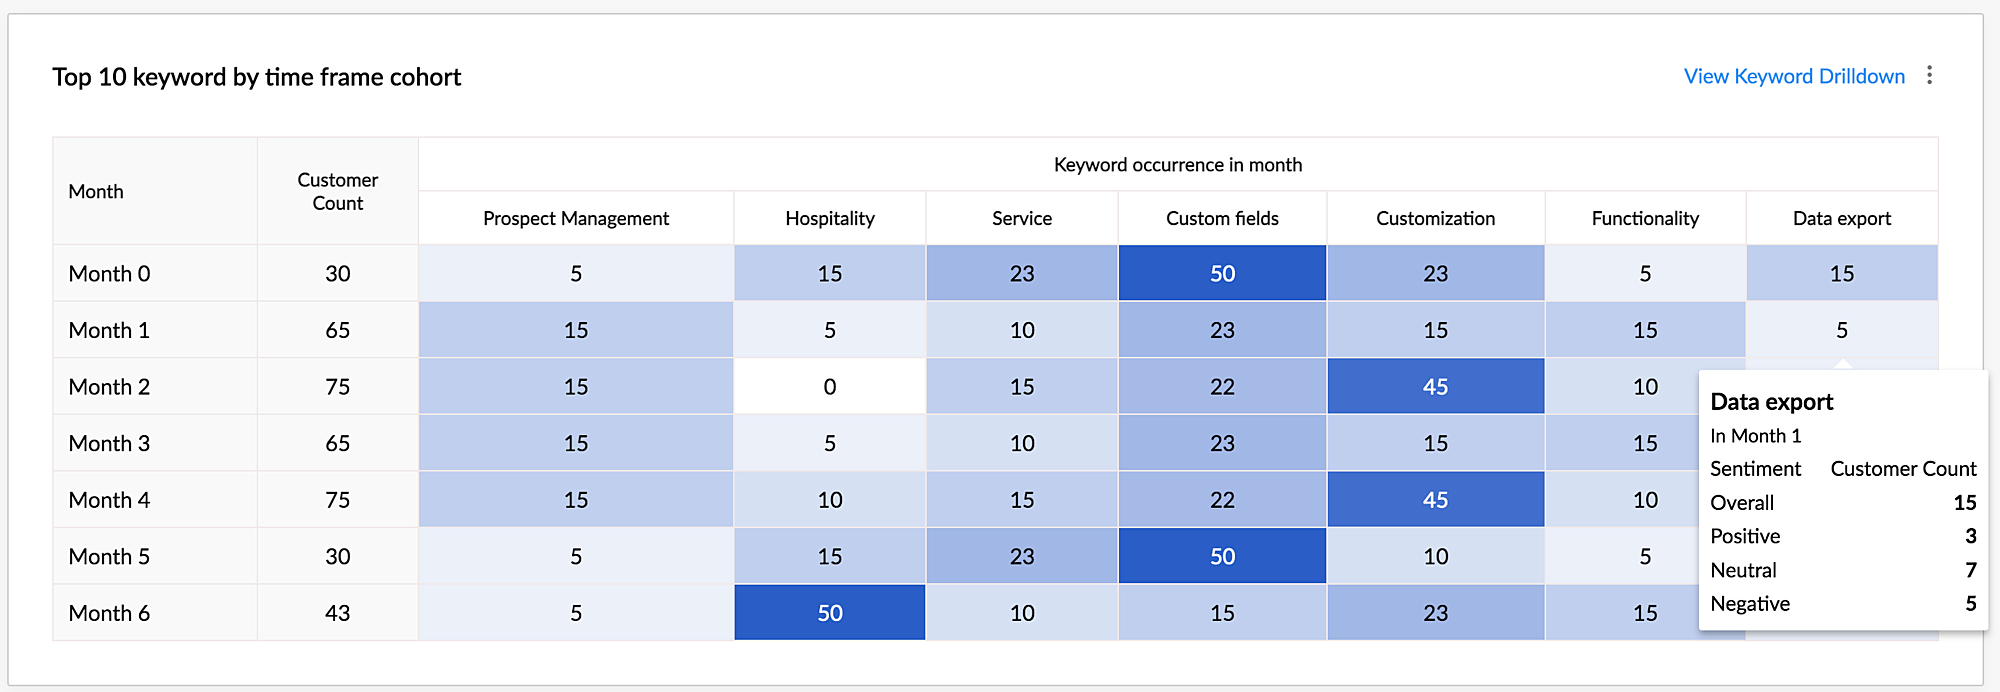This screenshot has width=2000, height=692.
Task: Click the Functionality column header
Action: (x=1645, y=218)
